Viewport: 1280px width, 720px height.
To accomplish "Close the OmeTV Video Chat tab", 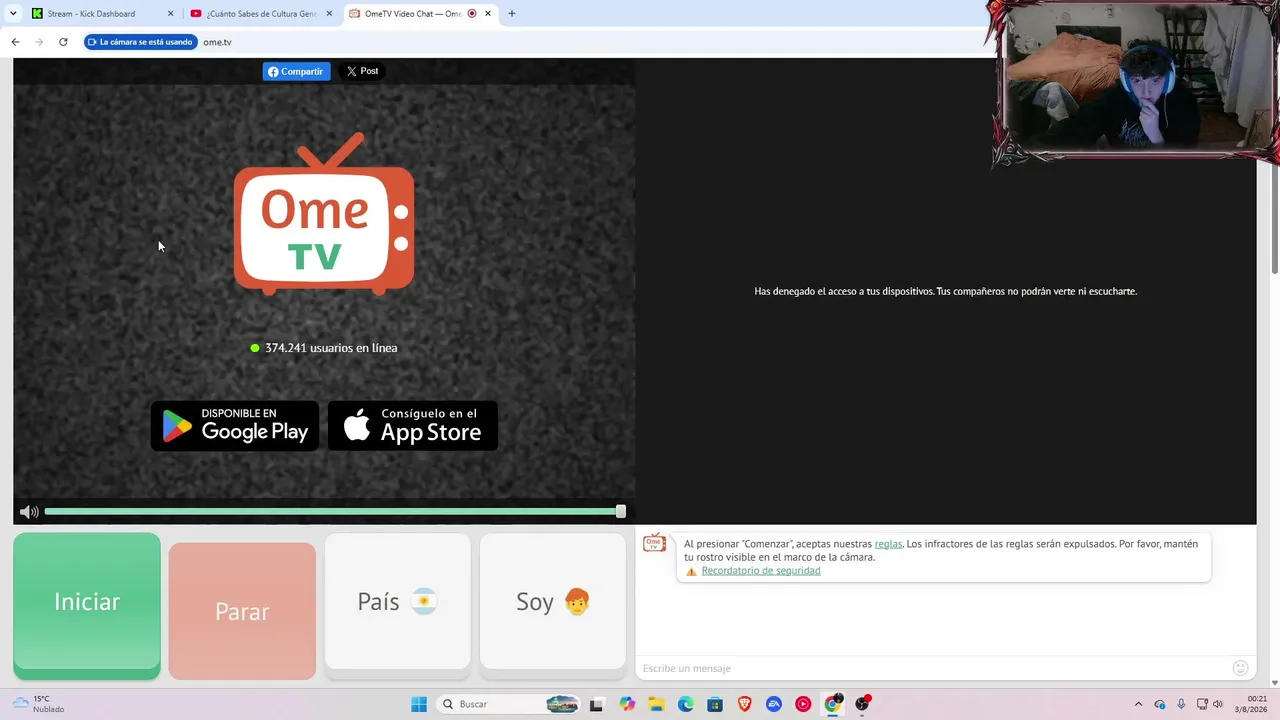I will (488, 14).
